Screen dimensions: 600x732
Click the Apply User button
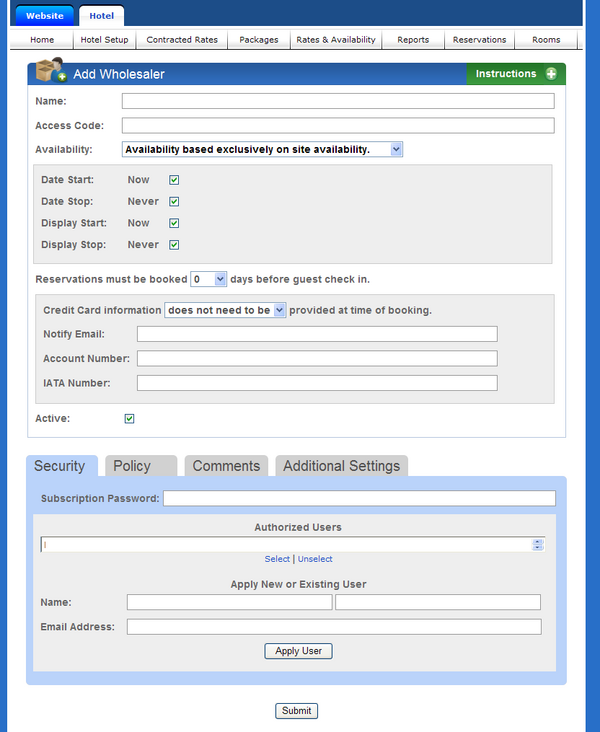point(298,651)
